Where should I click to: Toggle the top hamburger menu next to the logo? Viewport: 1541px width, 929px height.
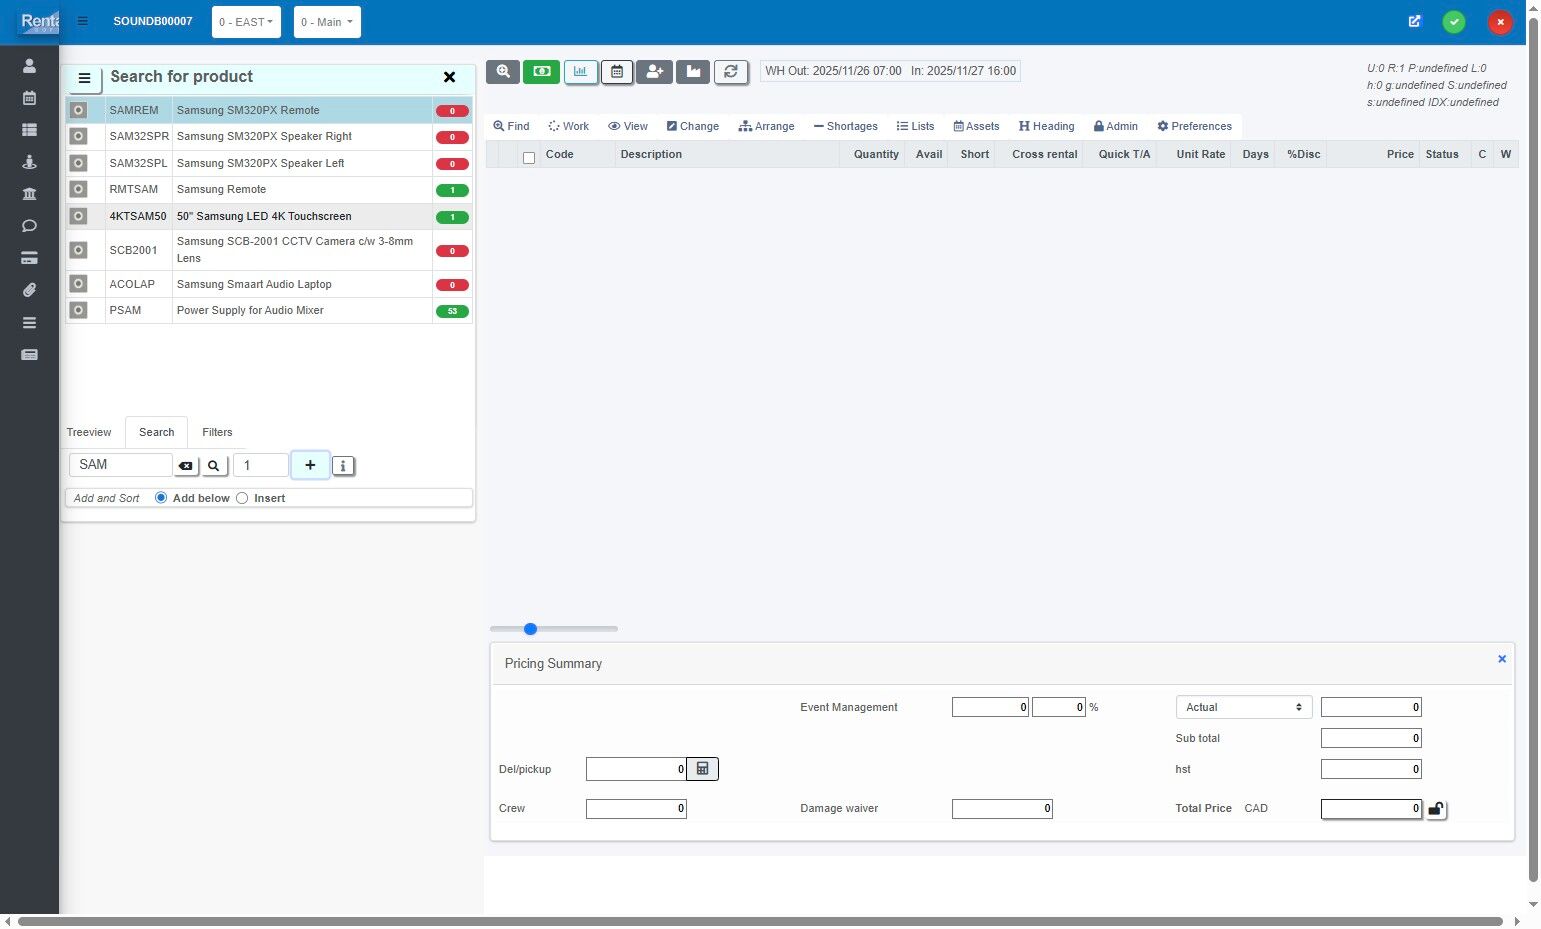coord(83,21)
